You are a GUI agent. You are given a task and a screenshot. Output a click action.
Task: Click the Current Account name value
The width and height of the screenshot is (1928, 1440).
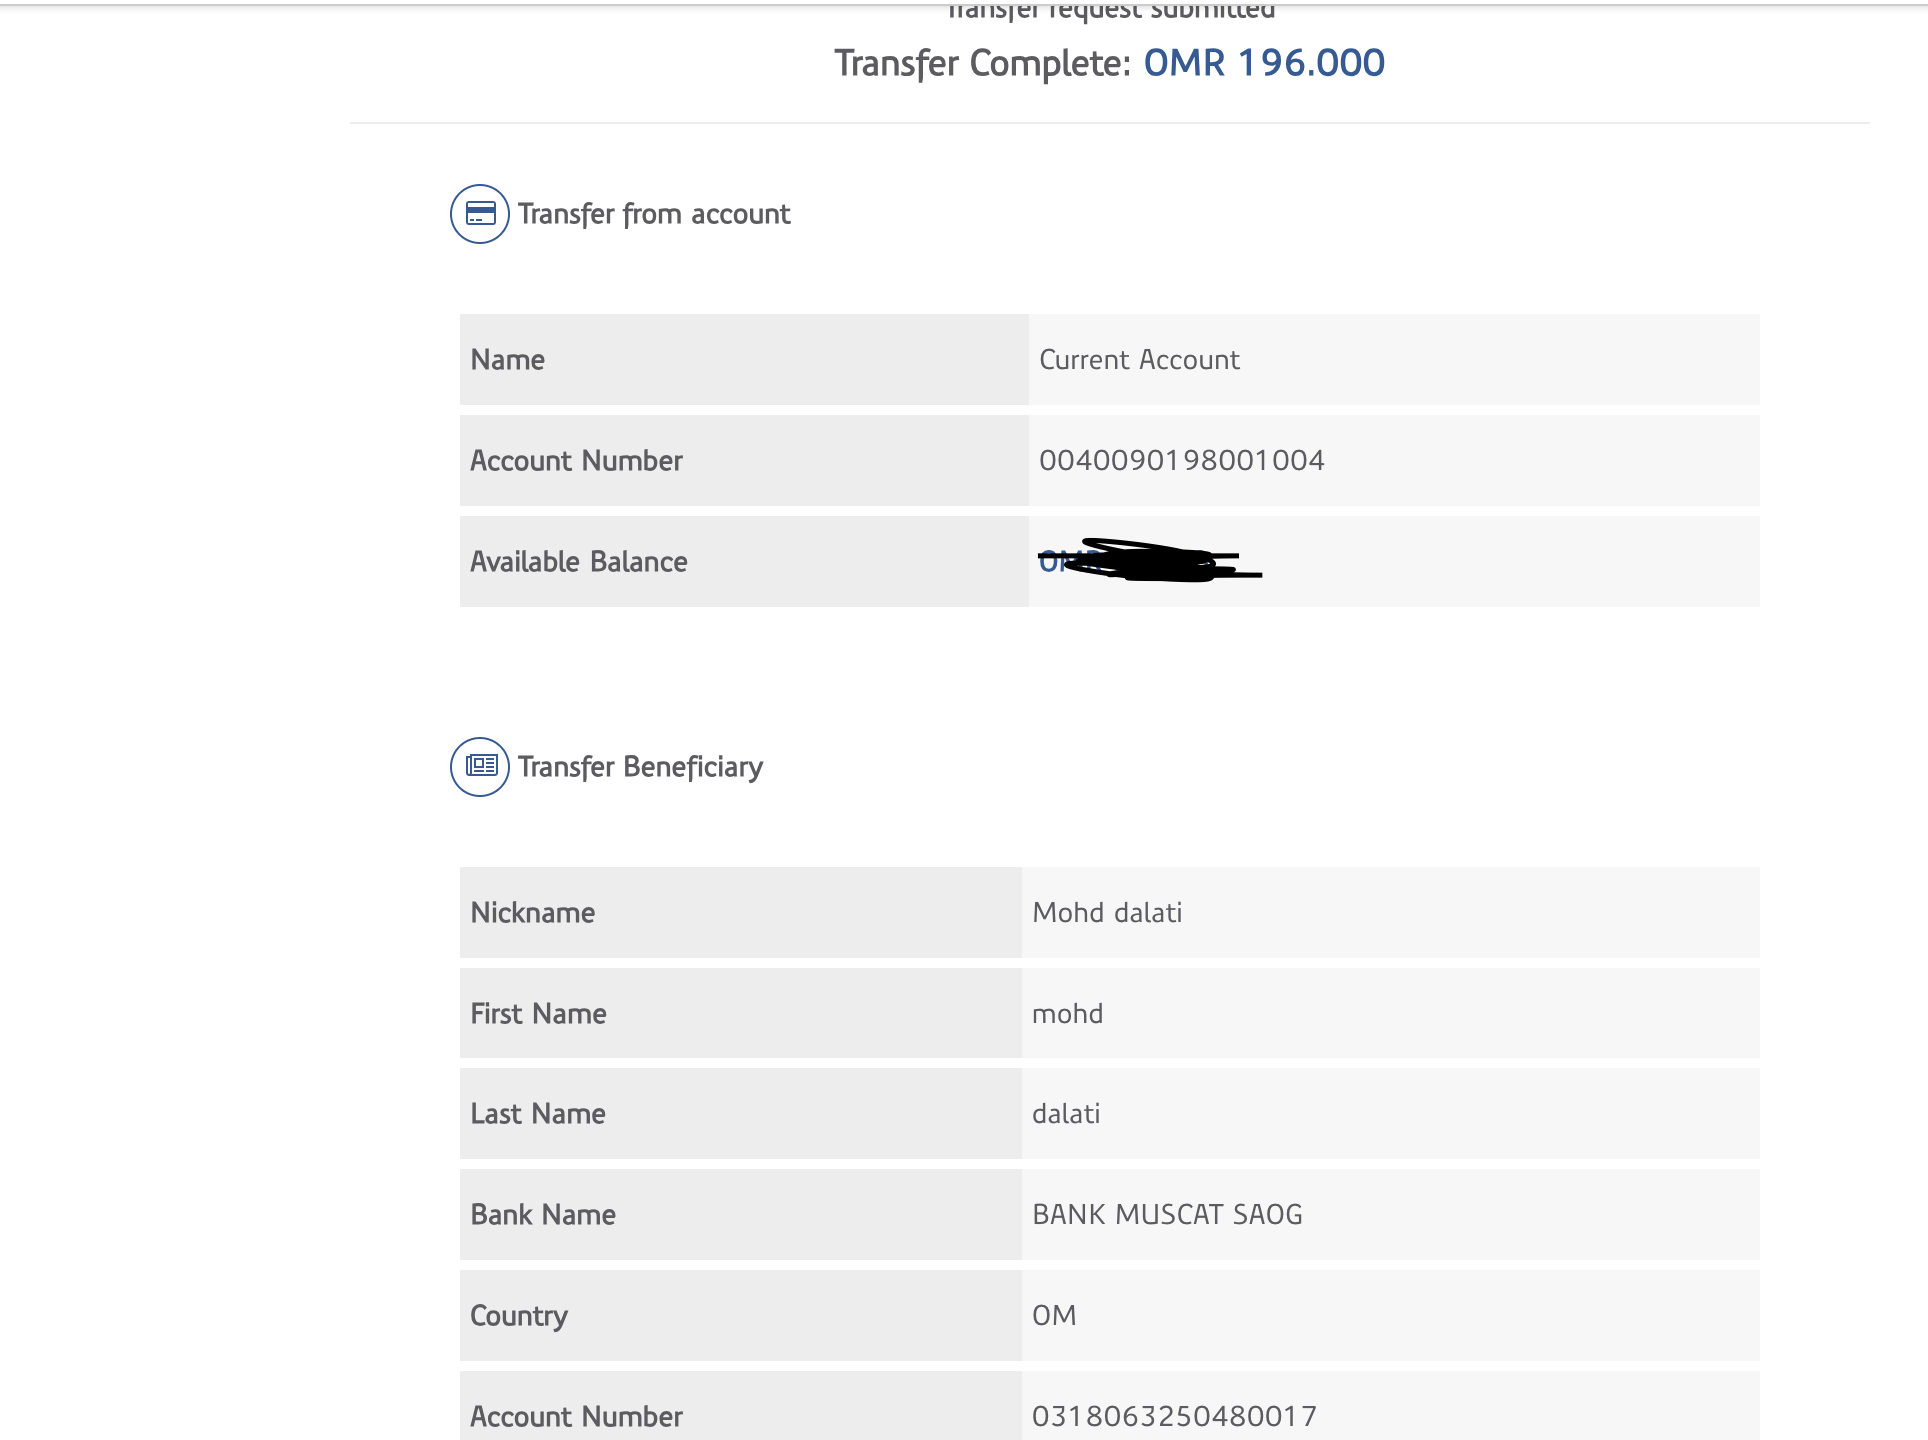pos(1139,360)
